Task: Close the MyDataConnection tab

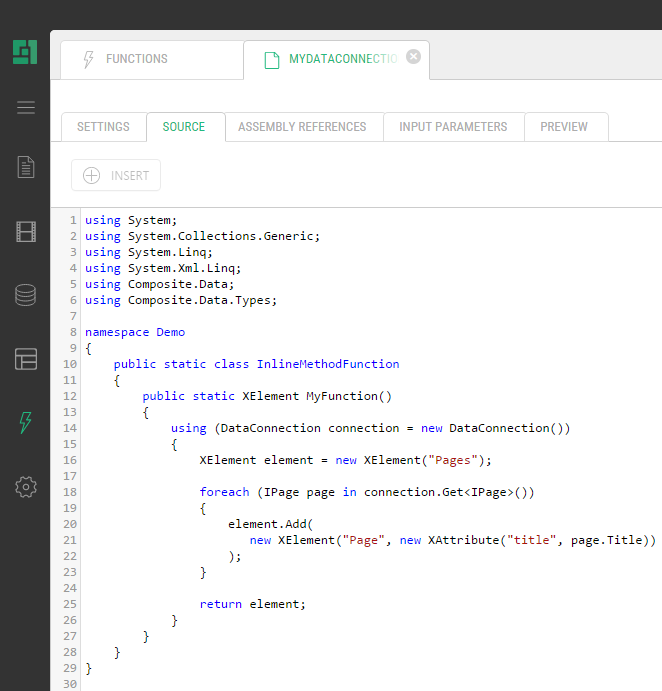Action: [413, 58]
